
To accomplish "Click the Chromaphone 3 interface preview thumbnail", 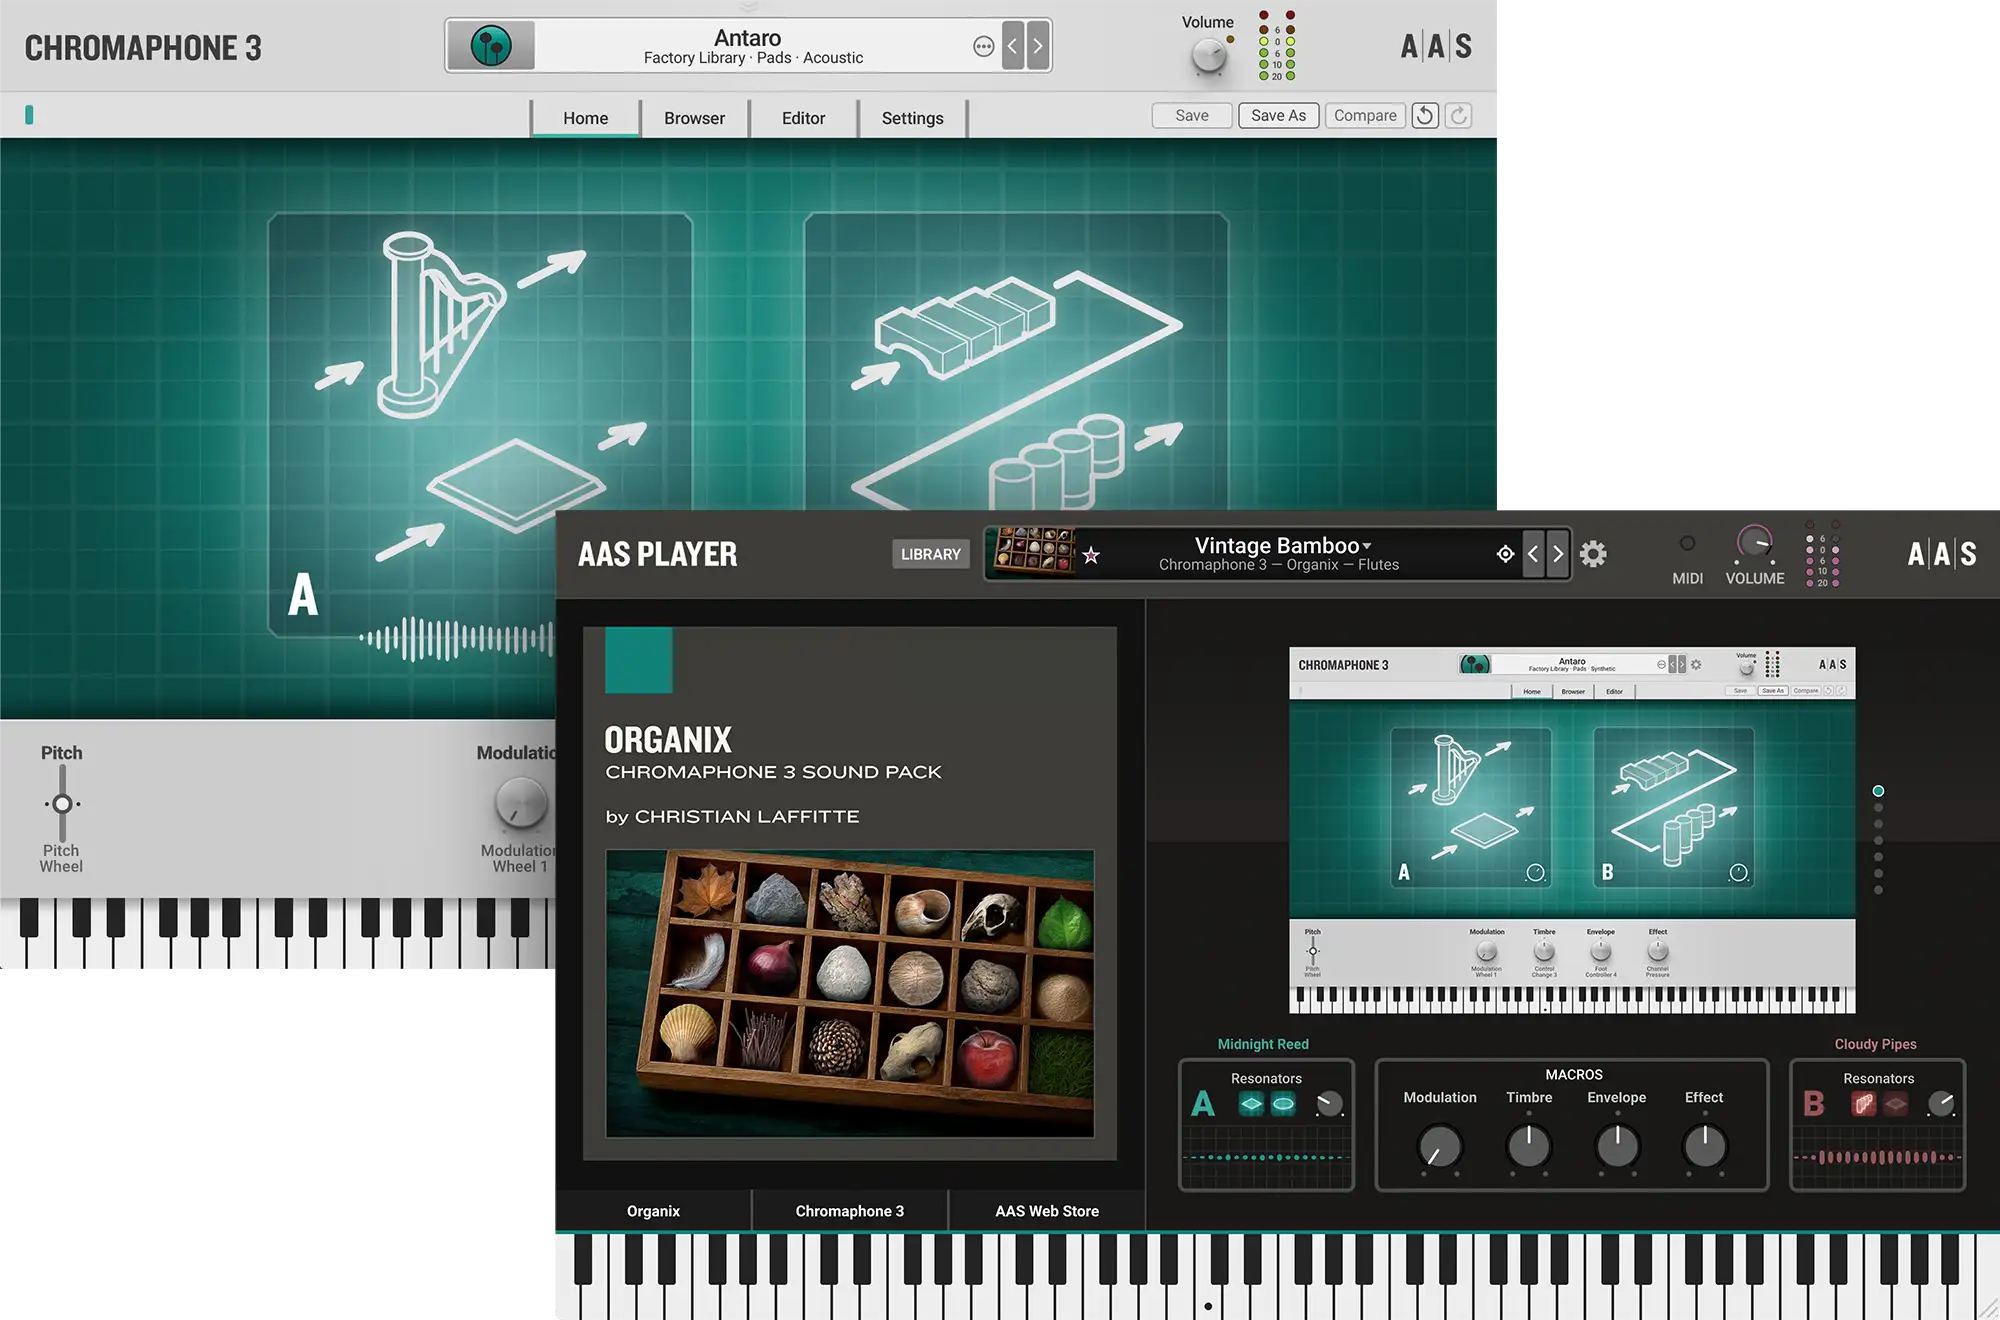I will click(1572, 830).
